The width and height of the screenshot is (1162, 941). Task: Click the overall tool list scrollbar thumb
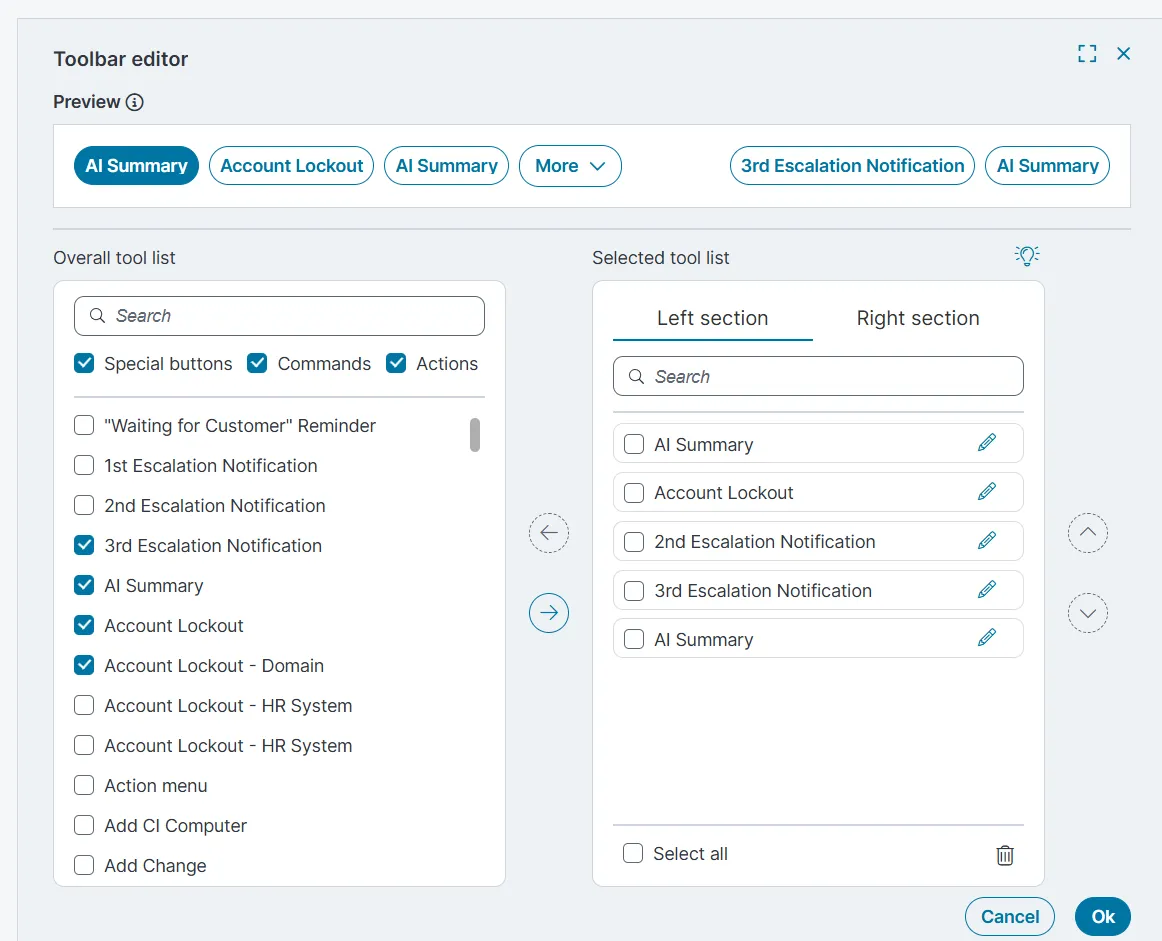[475, 435]
